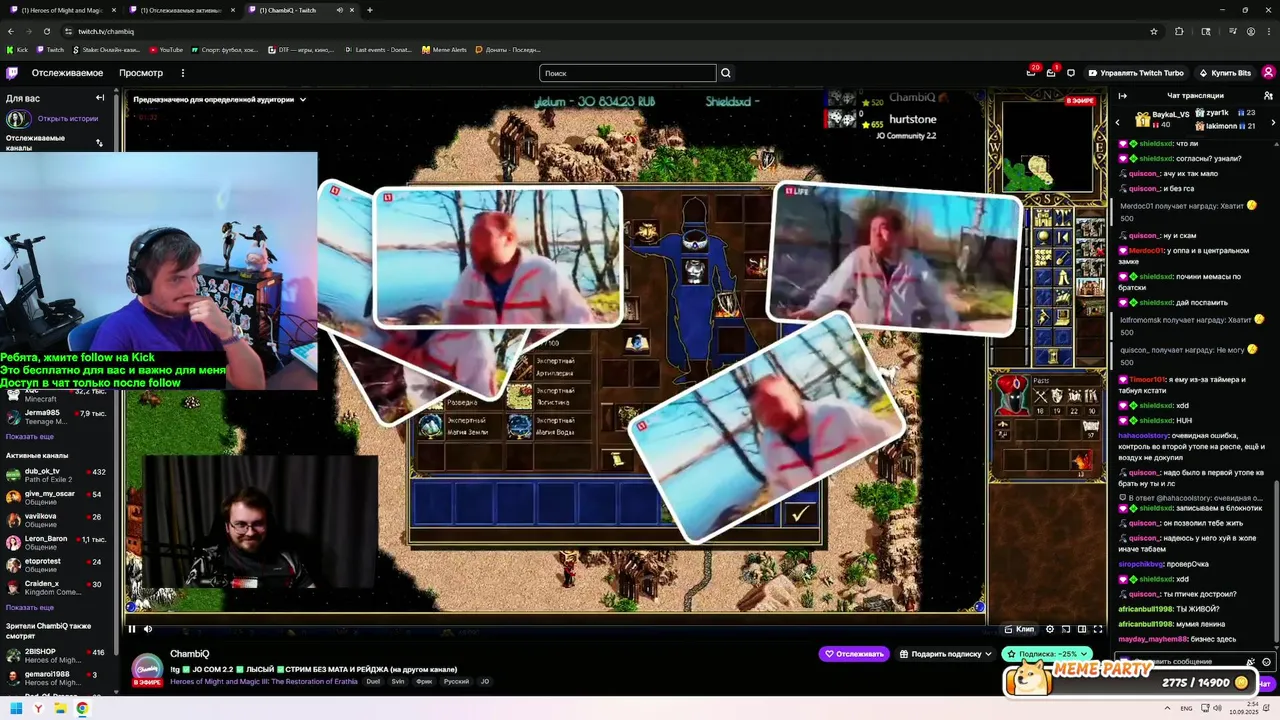Click the Управлять Twitch Turbo button
Screen dimensions: 1280x720
(1135, 73)
